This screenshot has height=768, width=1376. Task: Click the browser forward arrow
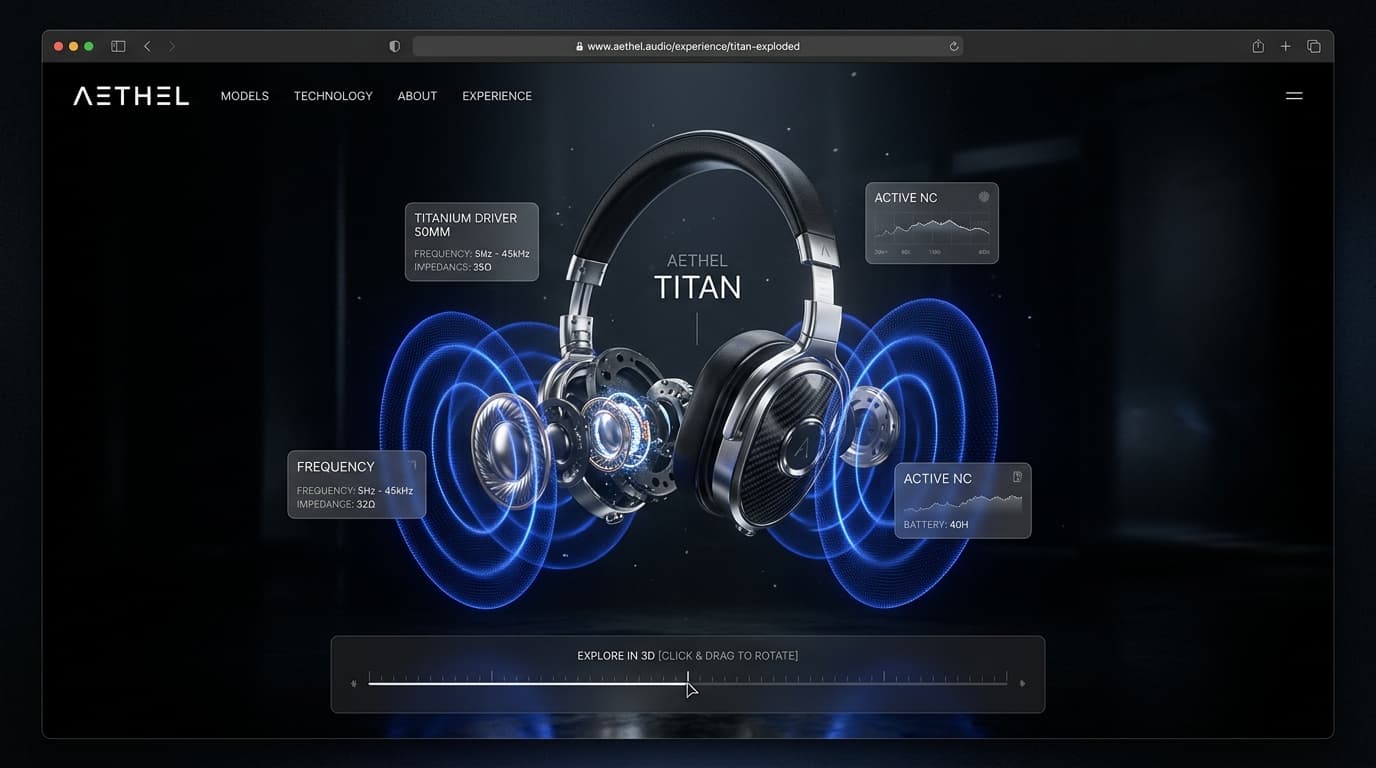pos(172,46)
